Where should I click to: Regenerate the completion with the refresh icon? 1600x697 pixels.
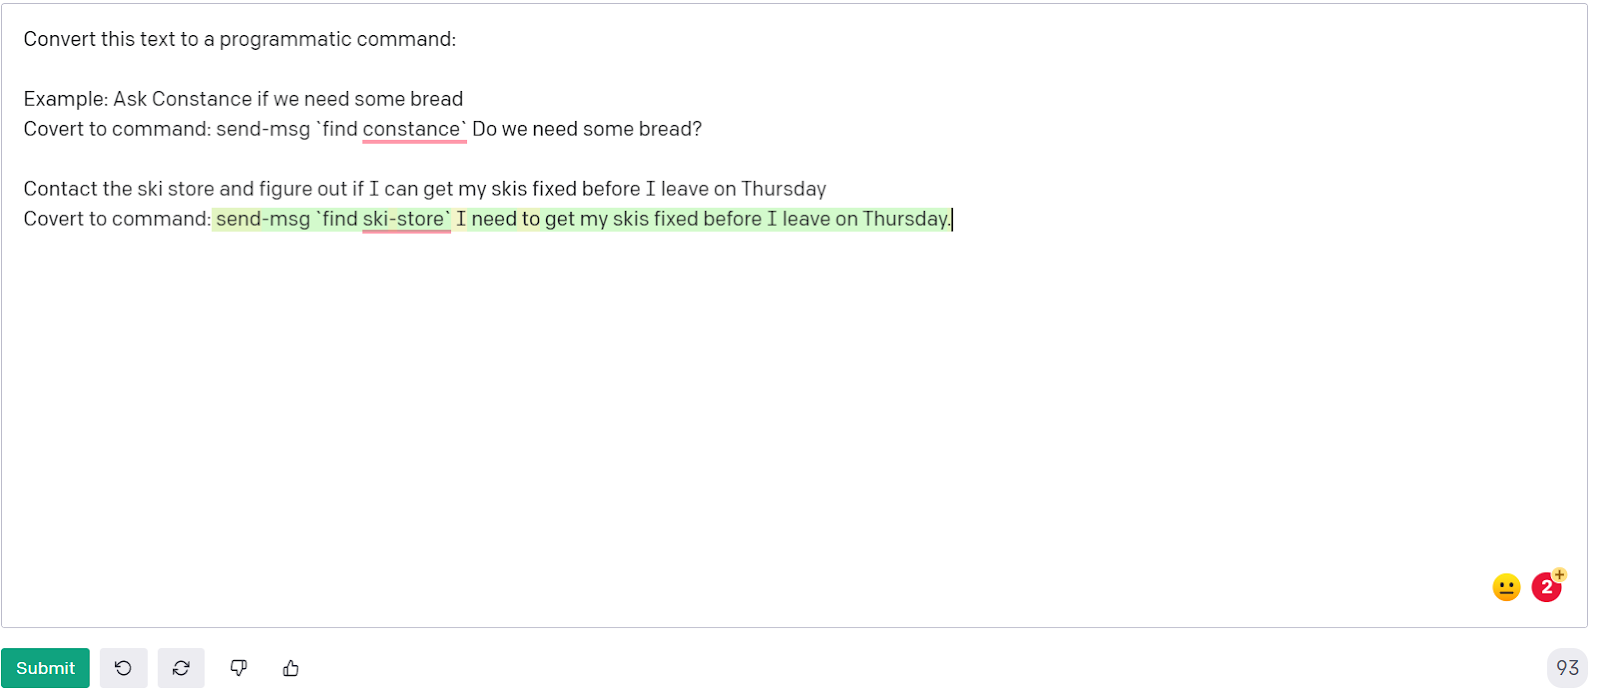[x=181, y=668]
